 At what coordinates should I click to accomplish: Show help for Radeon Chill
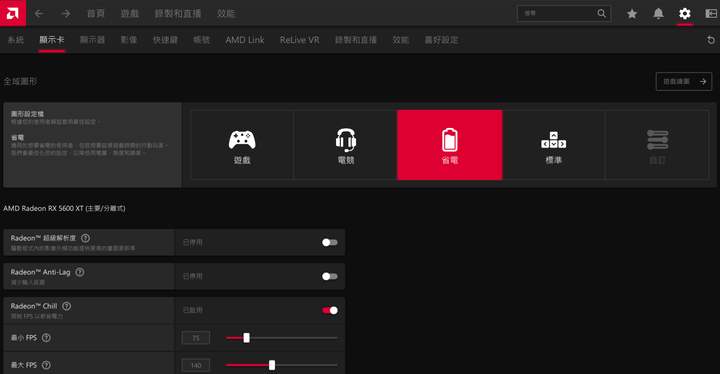click(x=67, y=306)
